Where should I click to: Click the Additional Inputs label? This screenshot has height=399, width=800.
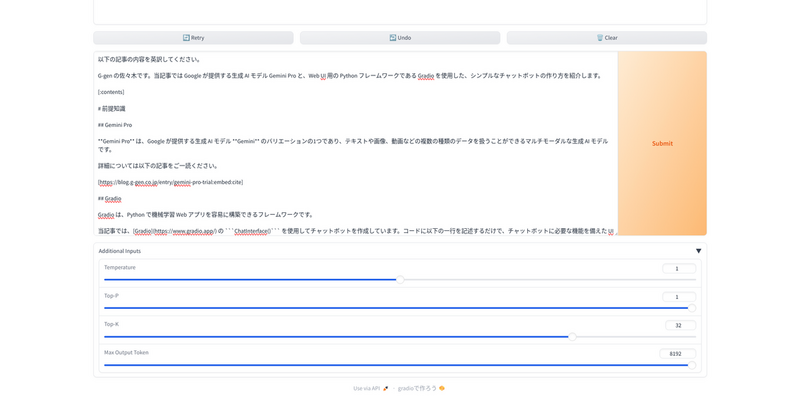[119, 251]
